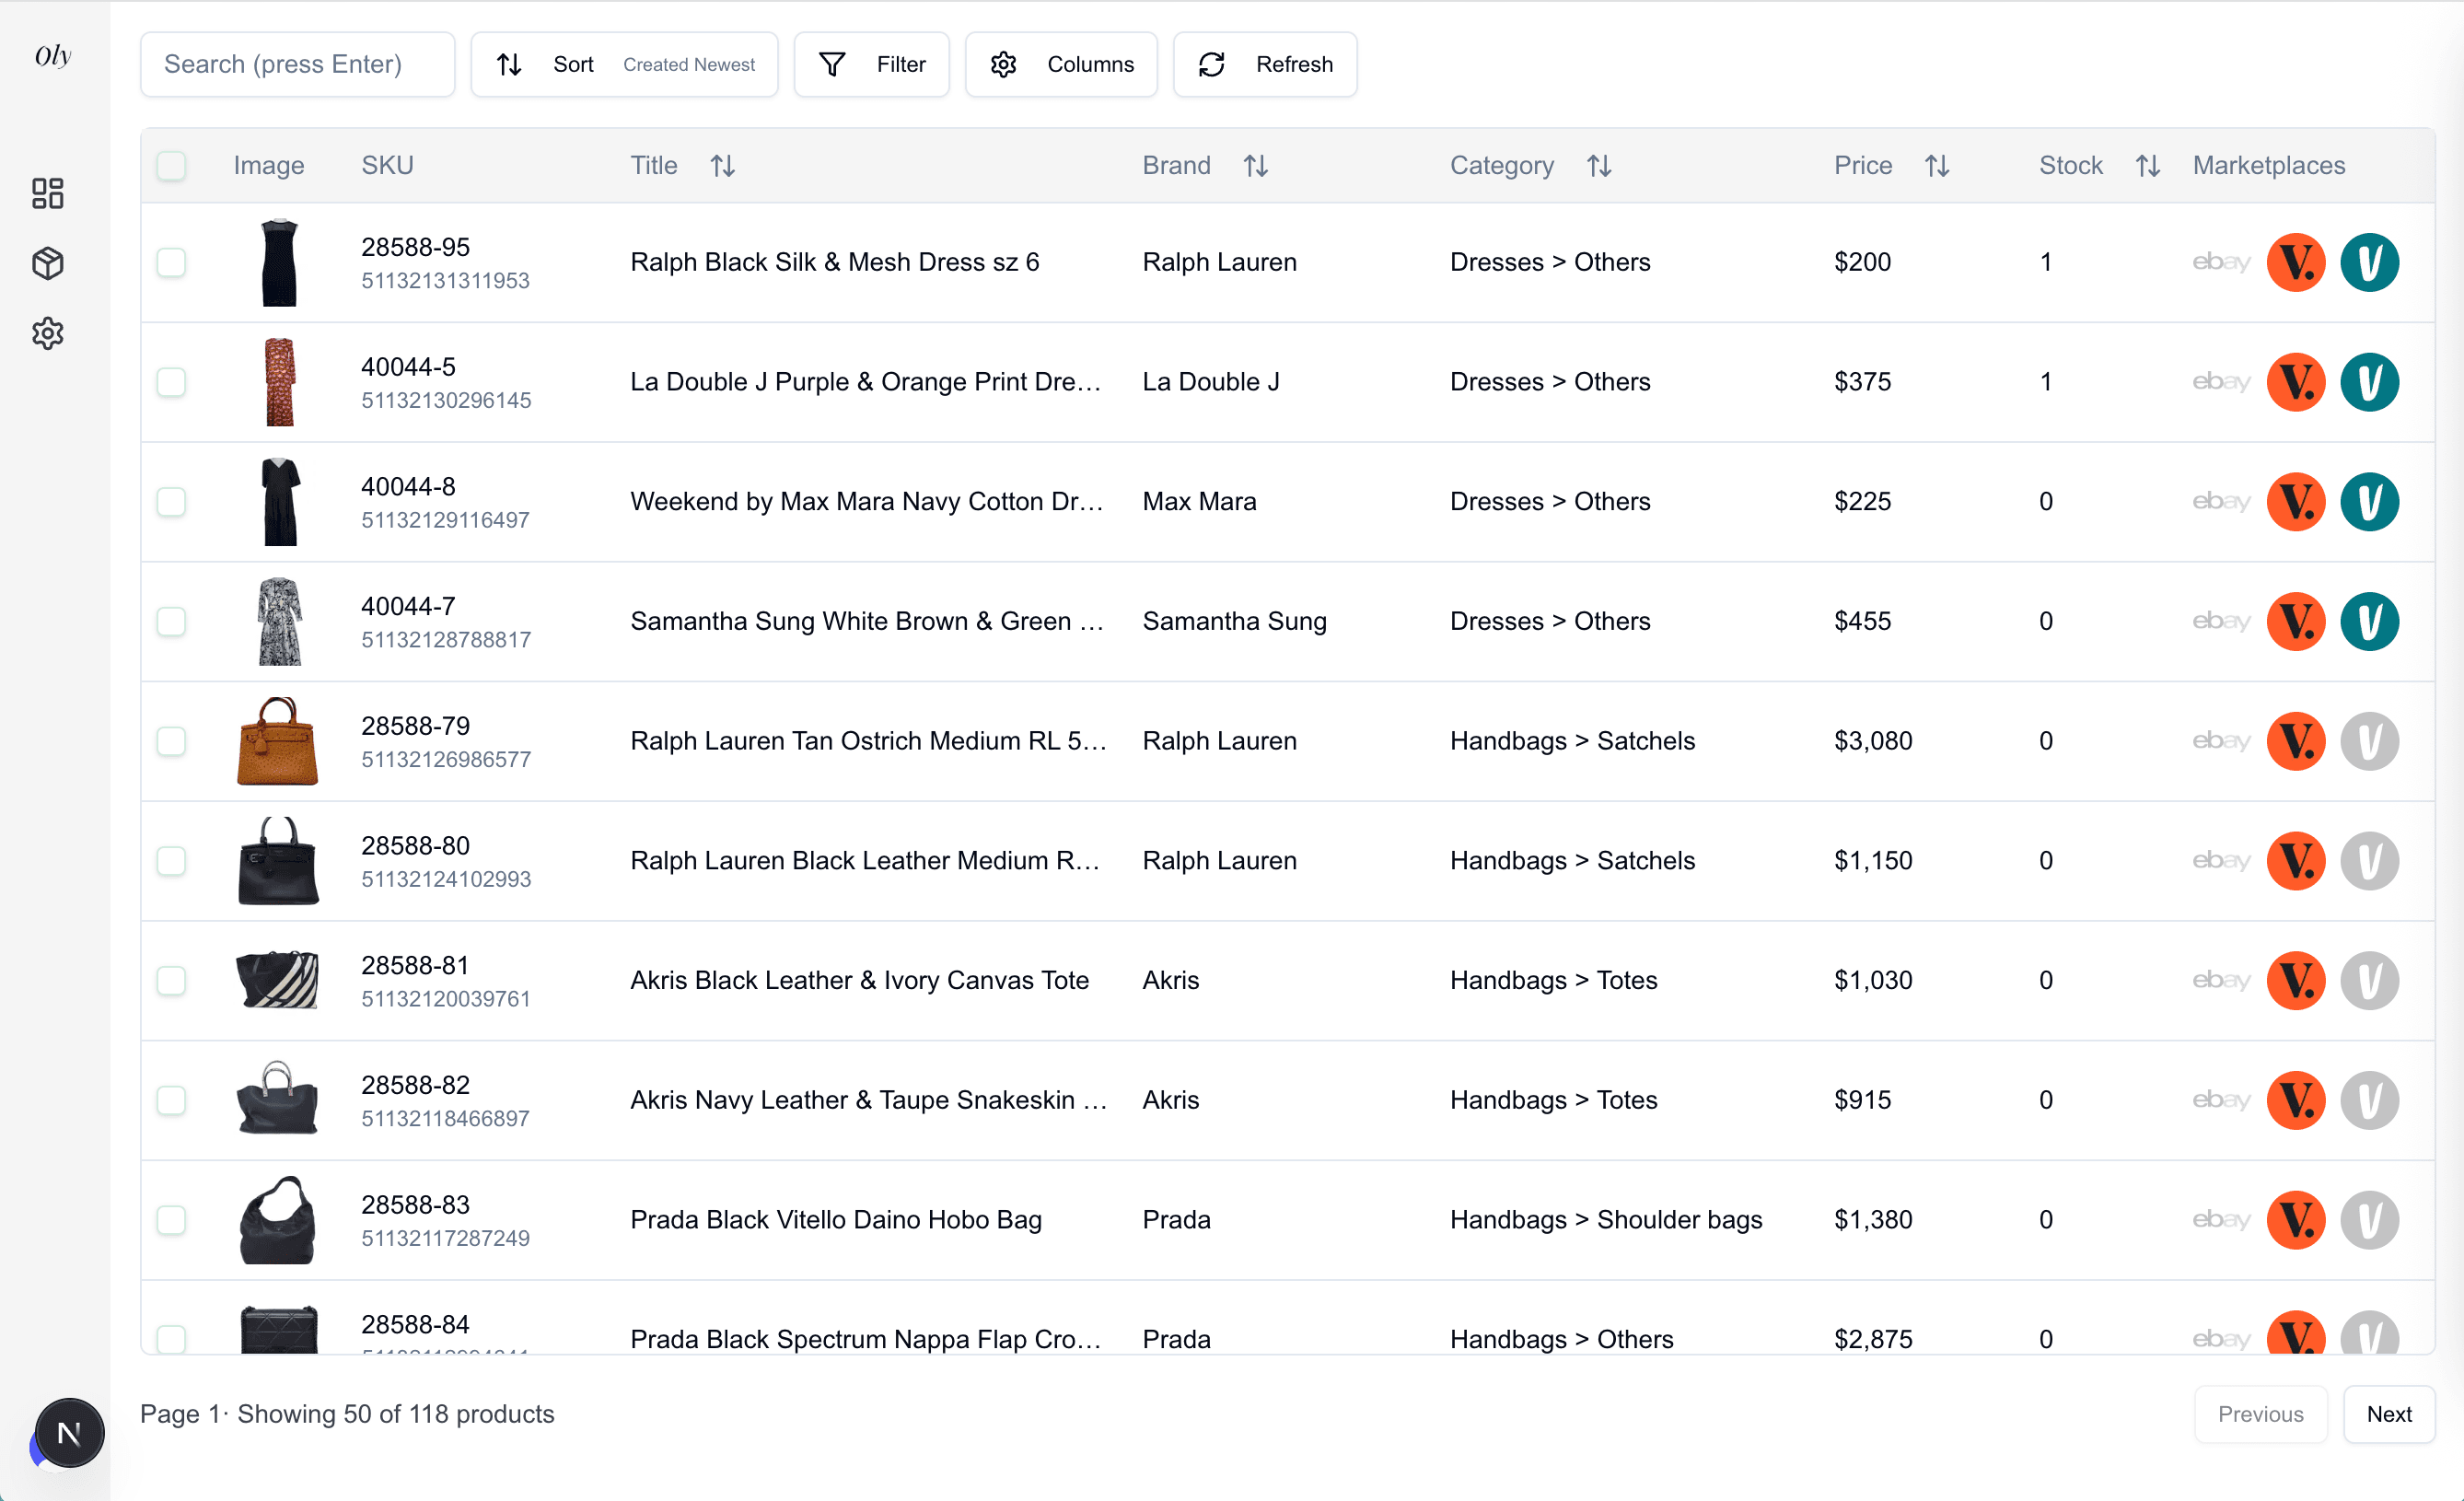Image resolution: width=2464 pixels, height=1501 pixels.
Task: Click orange V icon for Akris Ivory Canvas Tote
Action: 2296,980
